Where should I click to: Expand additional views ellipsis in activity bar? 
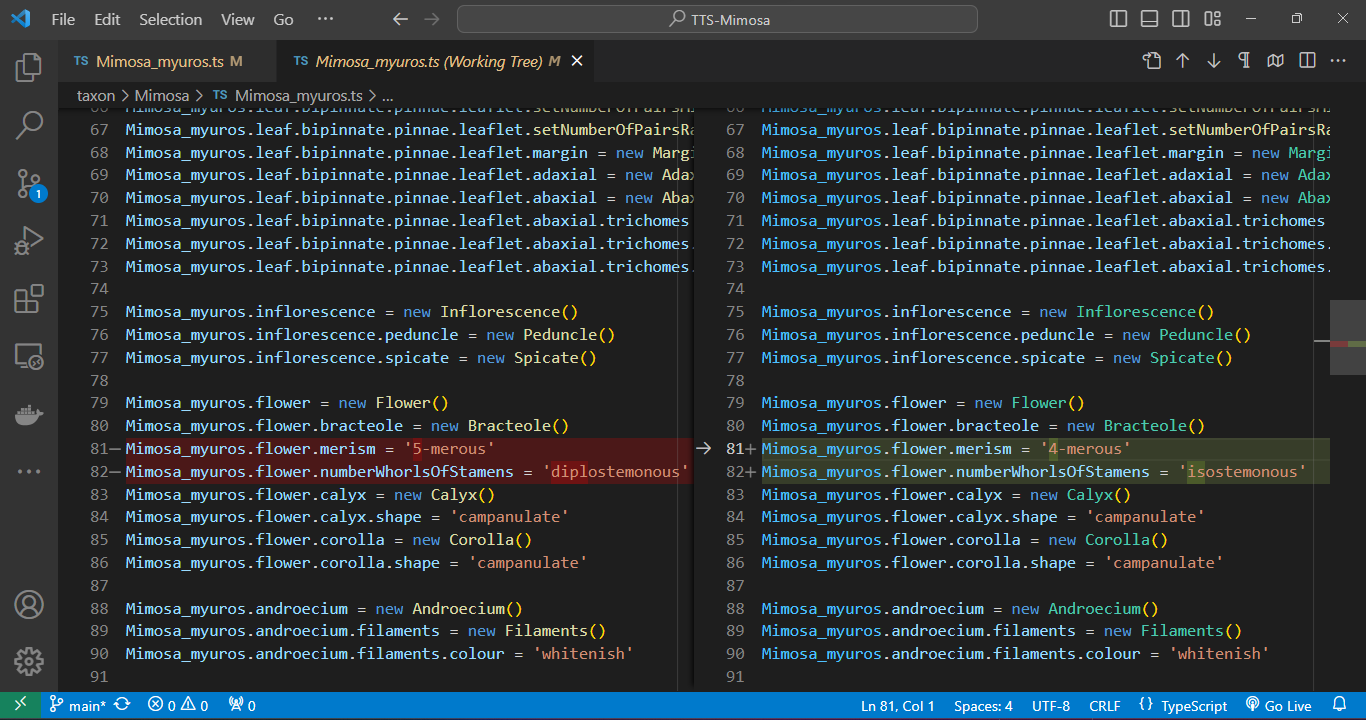pyautogui.click(x=28, y=471)
